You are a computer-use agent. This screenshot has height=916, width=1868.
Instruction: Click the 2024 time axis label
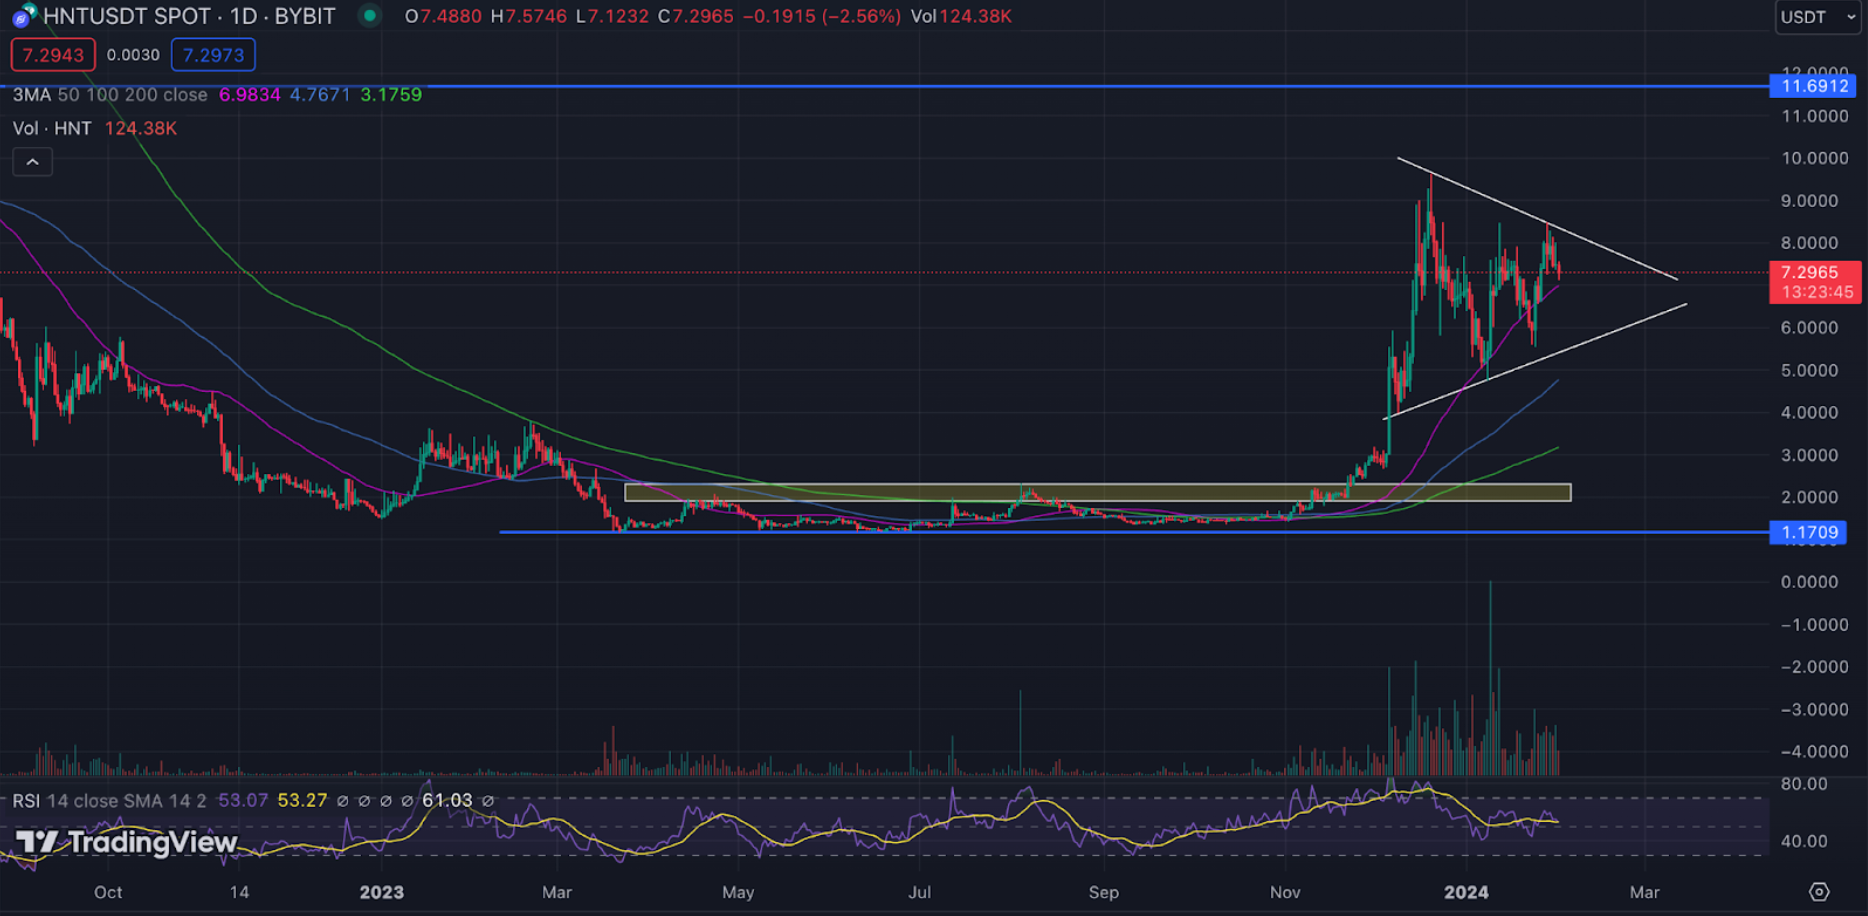pyautogui.click(x=1466, y=892)
